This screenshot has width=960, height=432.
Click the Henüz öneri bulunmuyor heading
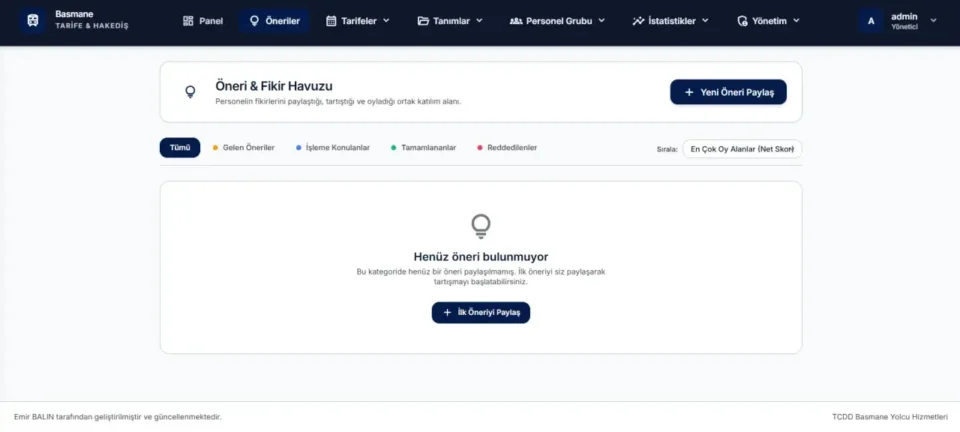click(x=481, y=256)
